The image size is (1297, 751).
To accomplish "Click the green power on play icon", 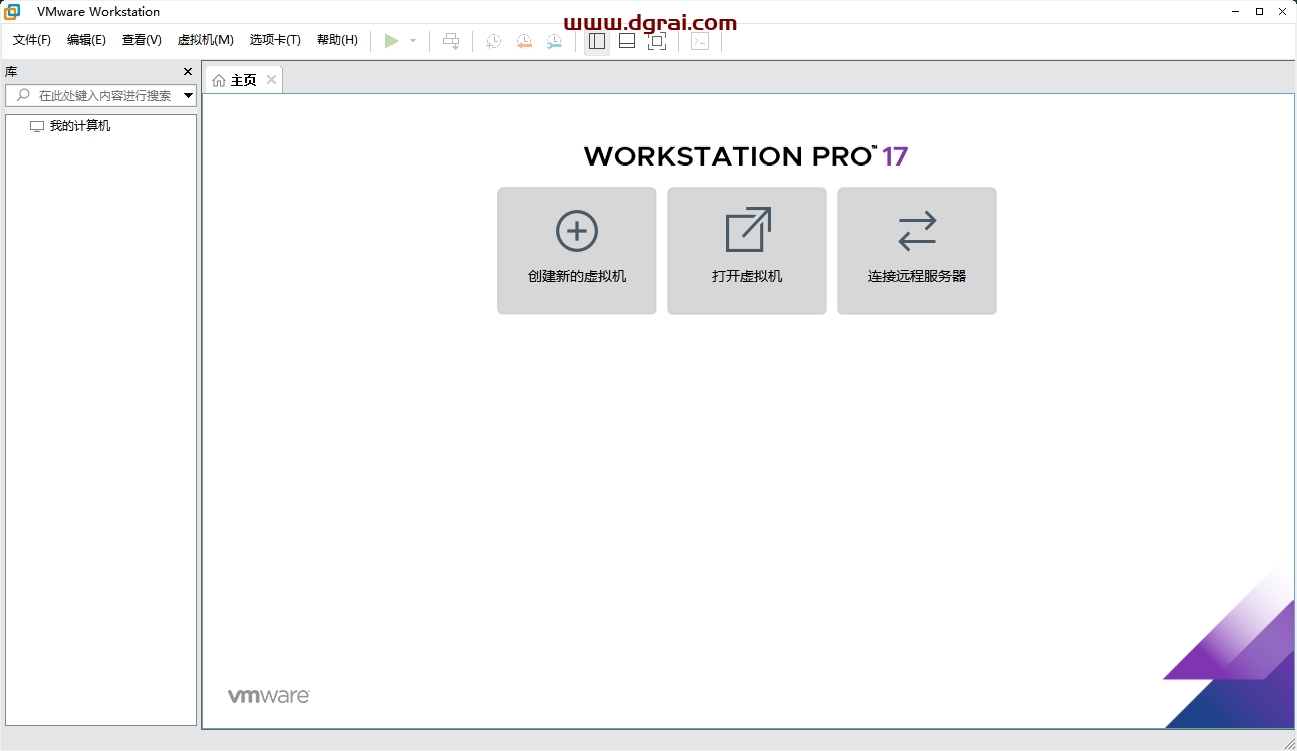I will pyautogui.click(x=391, y=41).
